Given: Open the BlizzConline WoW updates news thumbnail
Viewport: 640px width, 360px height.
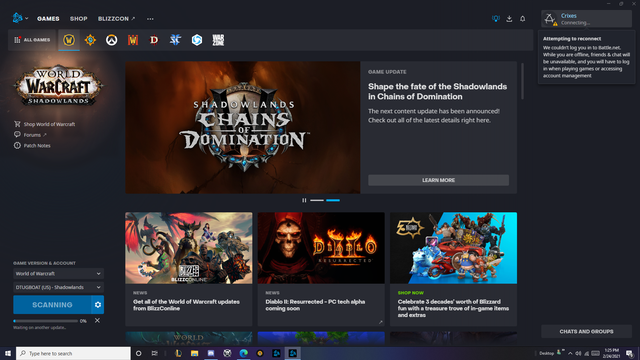Looking at the screenshot, I should 189,248.
